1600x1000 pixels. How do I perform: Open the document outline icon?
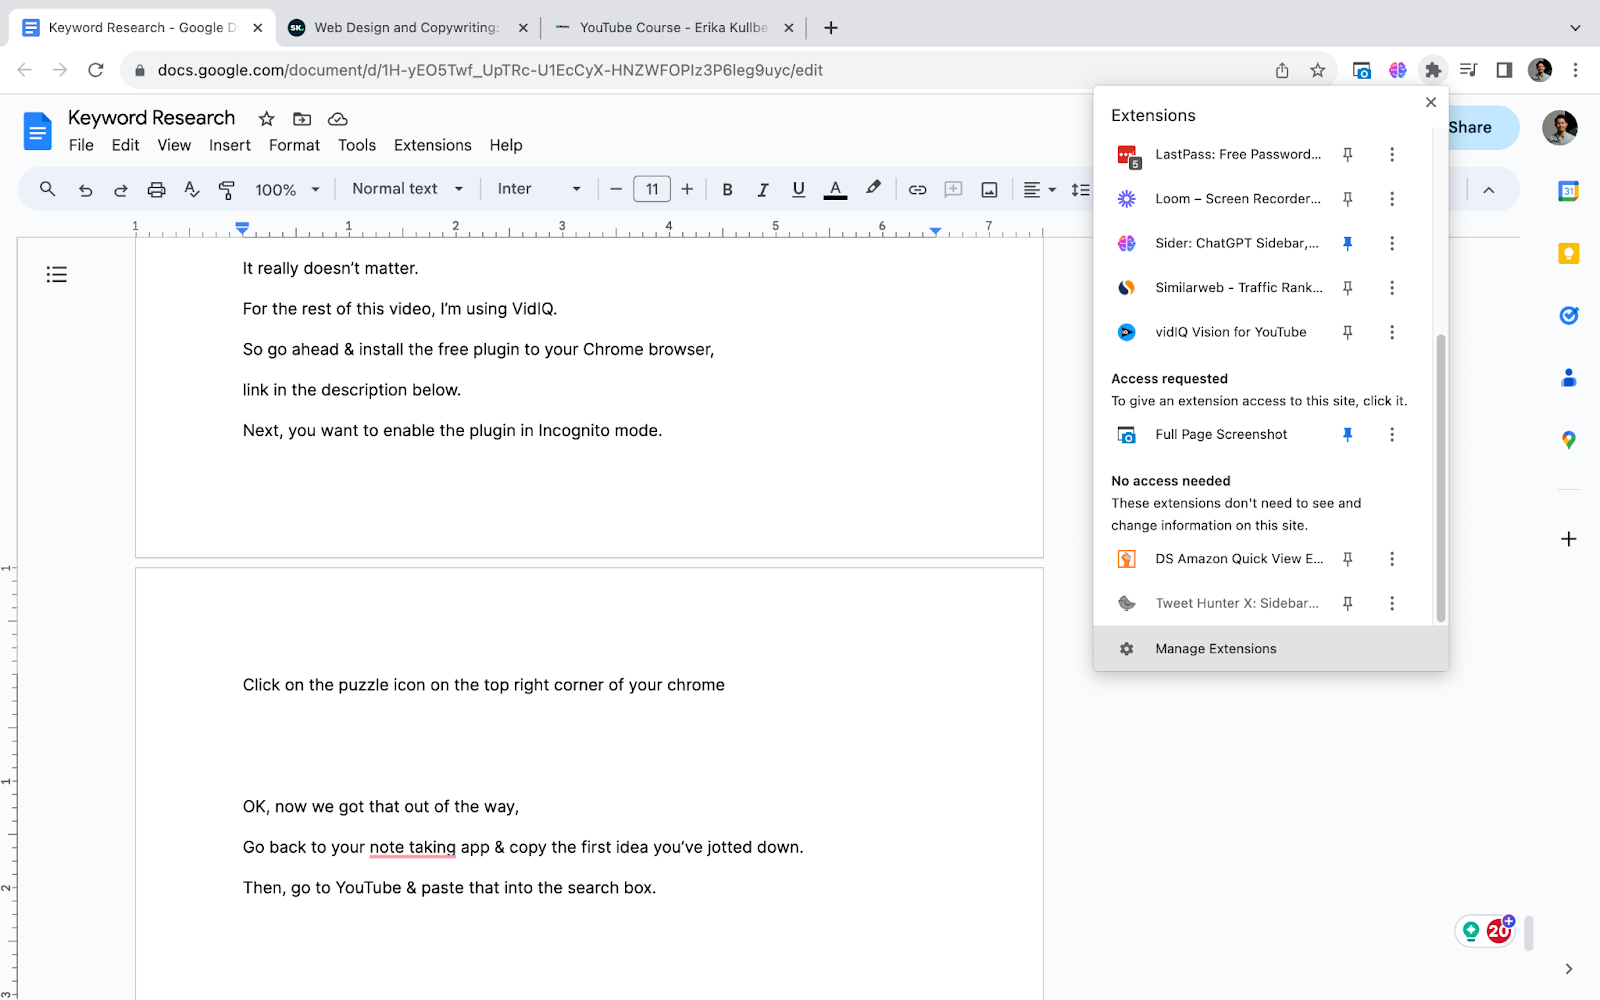(x=57, y=274)
